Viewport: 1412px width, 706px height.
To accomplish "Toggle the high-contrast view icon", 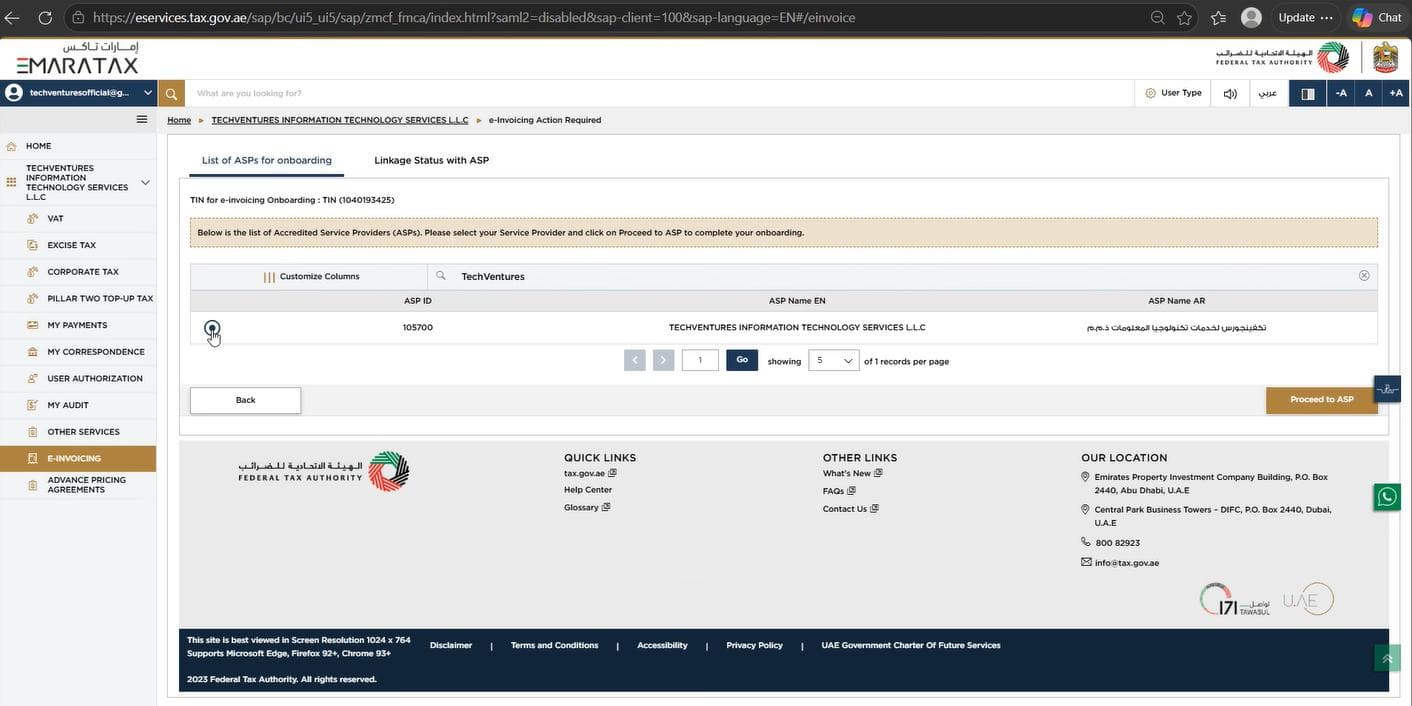I will point(1307,93).
